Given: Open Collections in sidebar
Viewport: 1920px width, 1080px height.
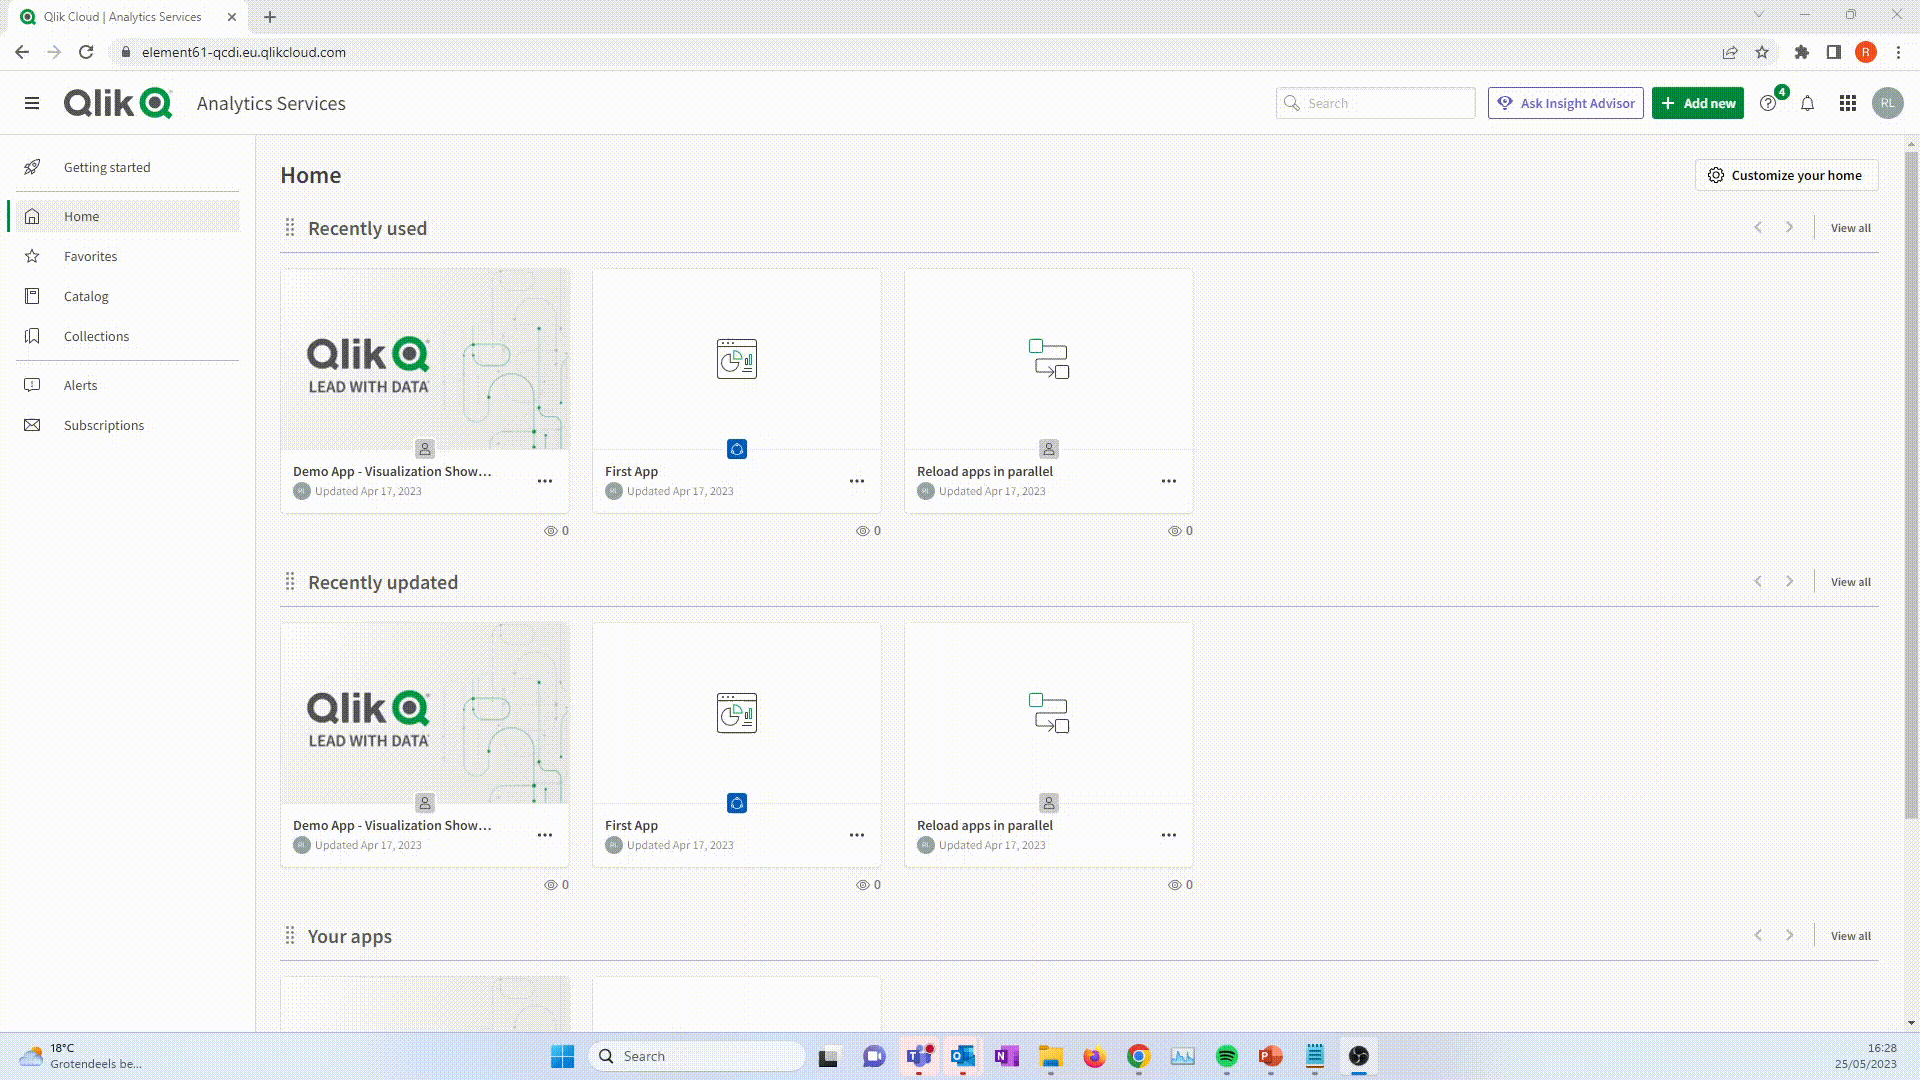Looking at the screenshot, I should click(96, 336).
